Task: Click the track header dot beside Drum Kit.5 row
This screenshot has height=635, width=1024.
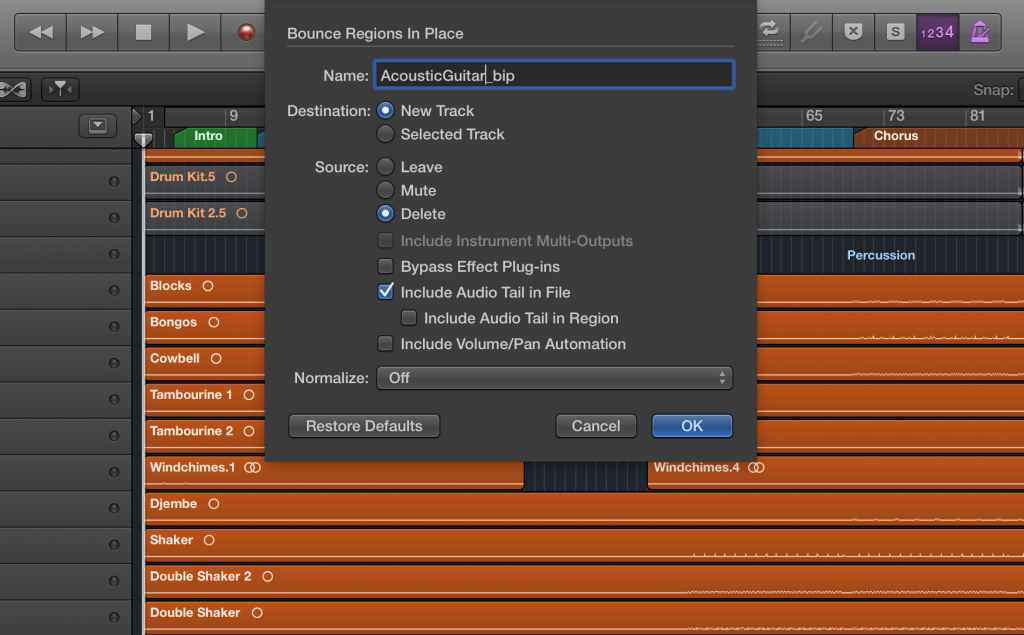Action: coord(114,181)
